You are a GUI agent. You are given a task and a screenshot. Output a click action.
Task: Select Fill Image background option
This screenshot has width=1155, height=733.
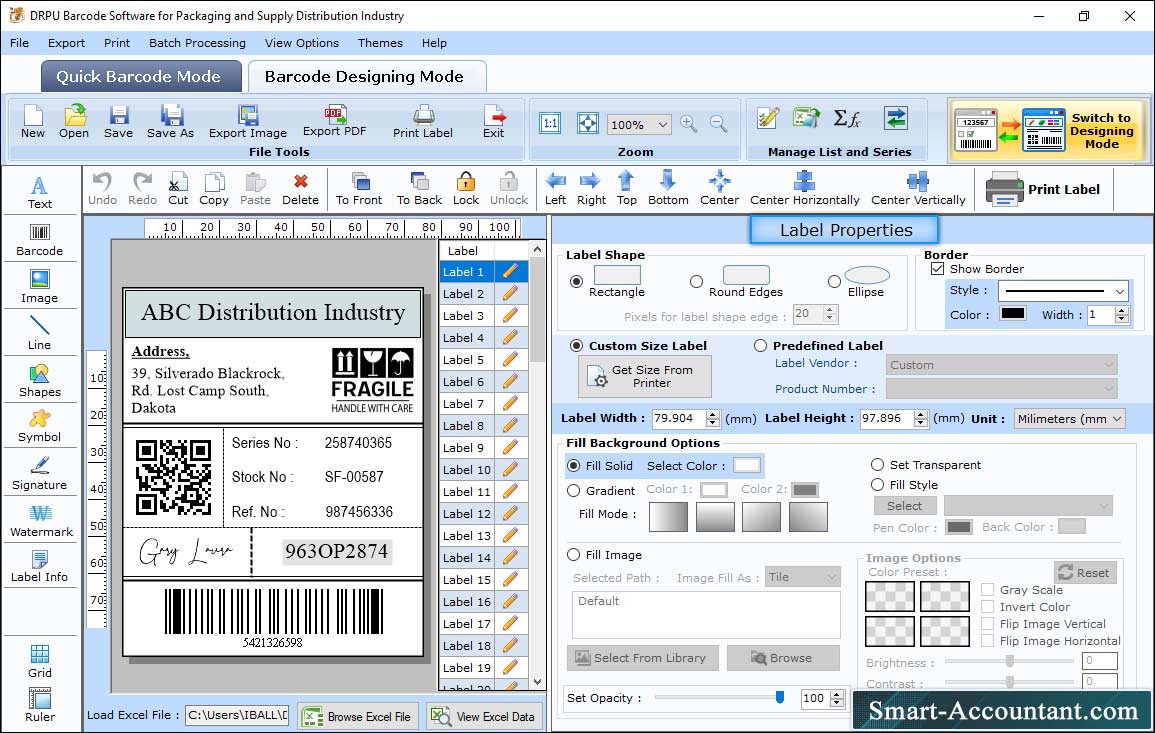573,555
